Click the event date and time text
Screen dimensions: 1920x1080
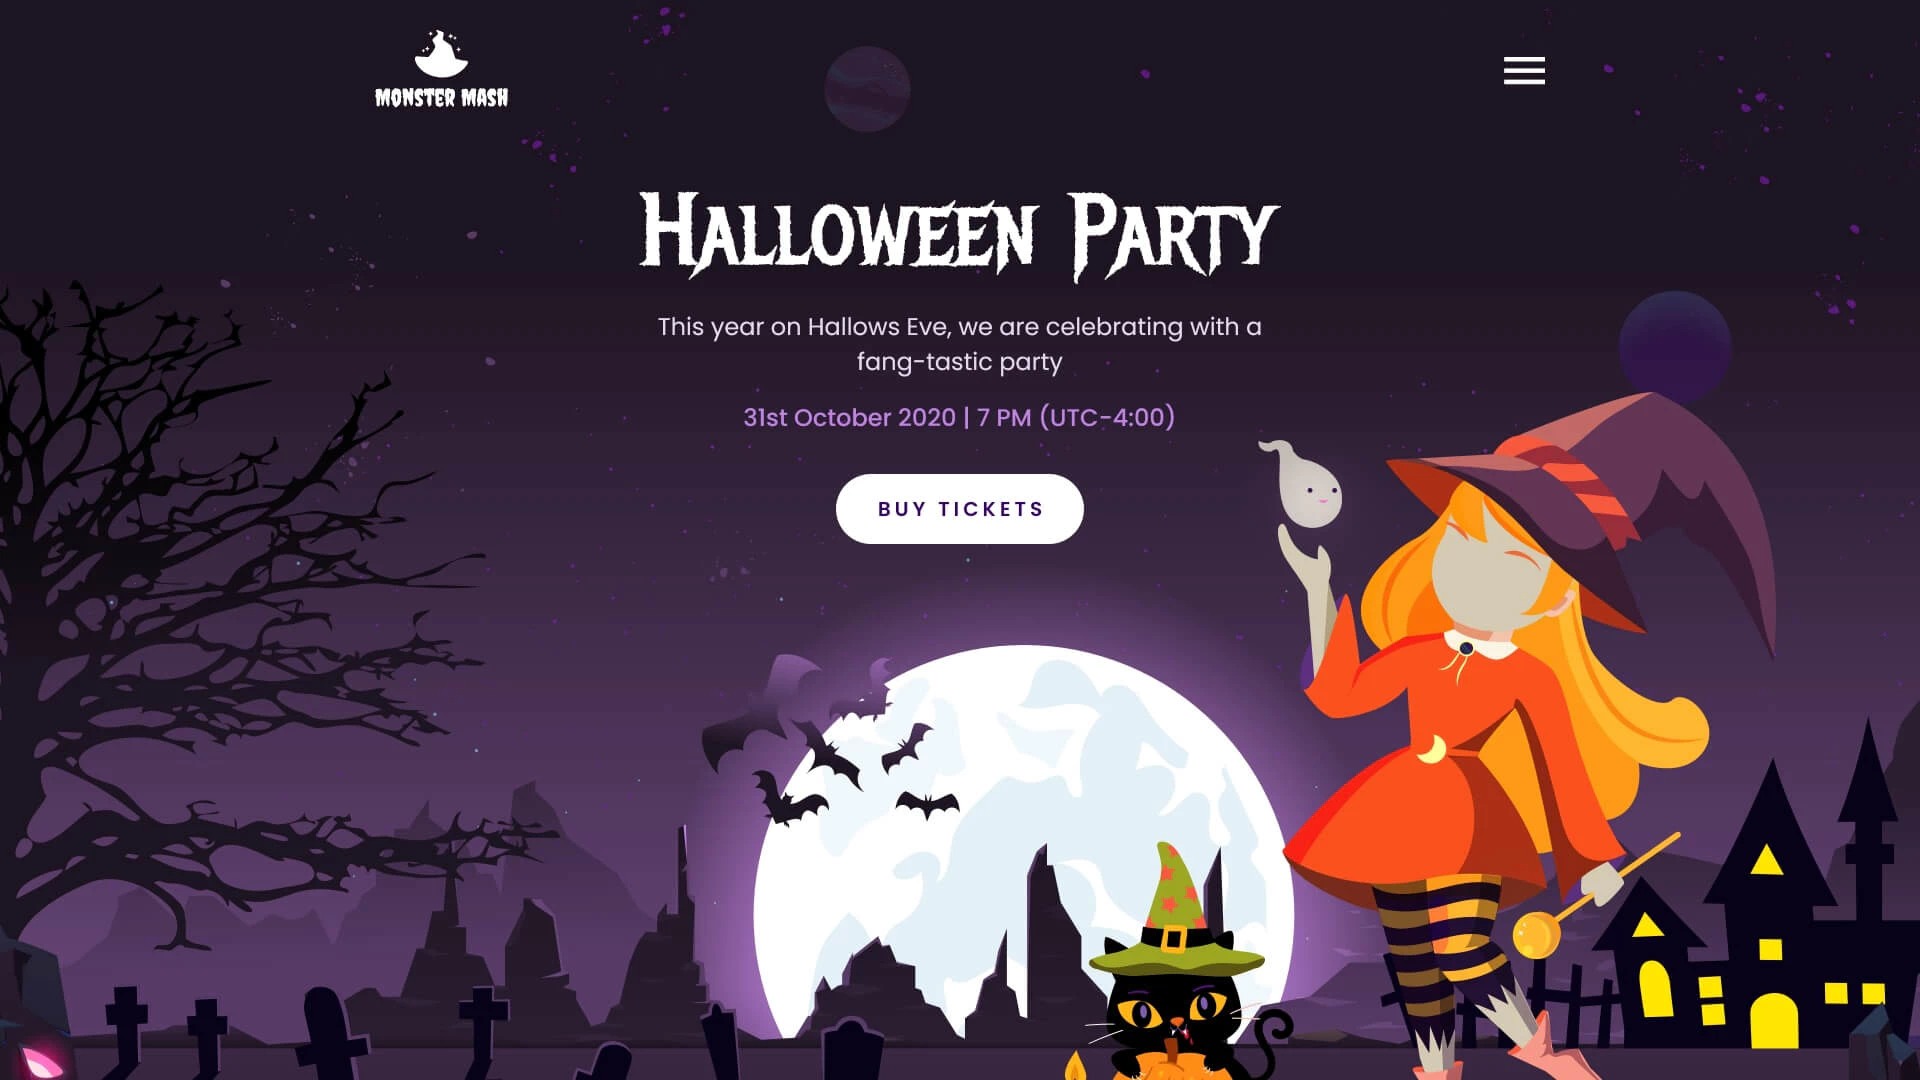pos(959,417)
